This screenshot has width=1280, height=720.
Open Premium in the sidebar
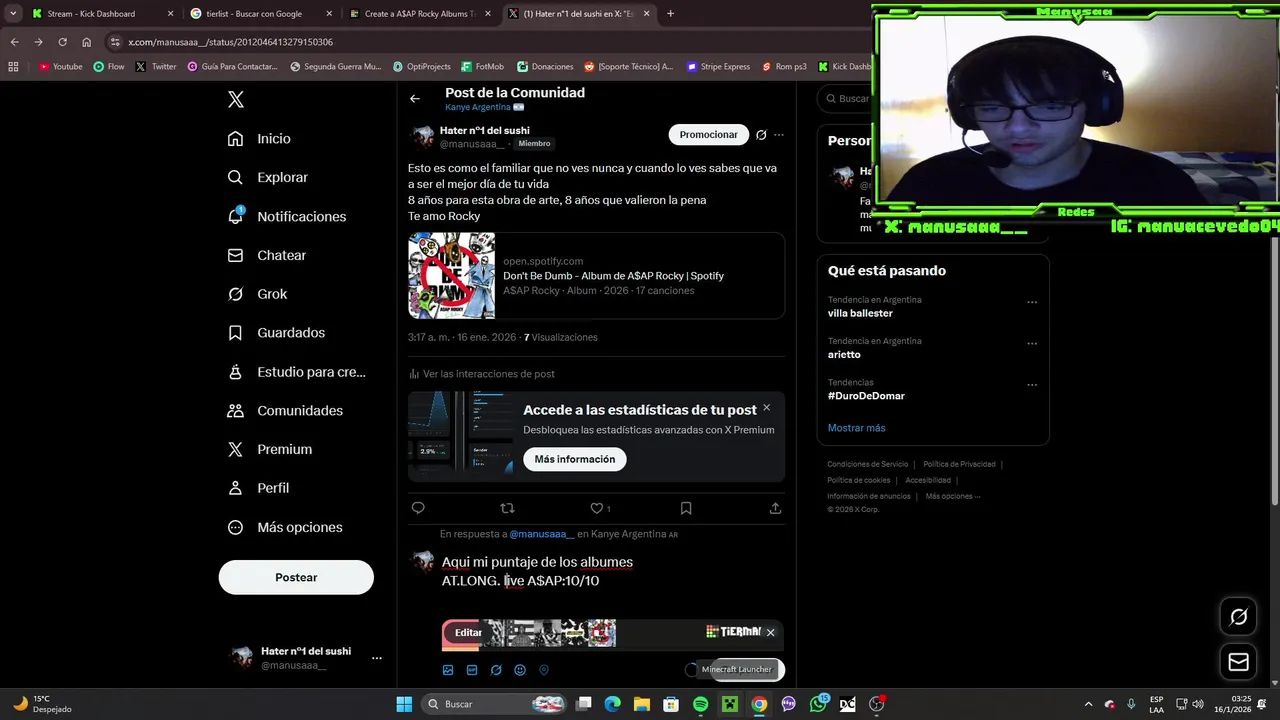270,449
